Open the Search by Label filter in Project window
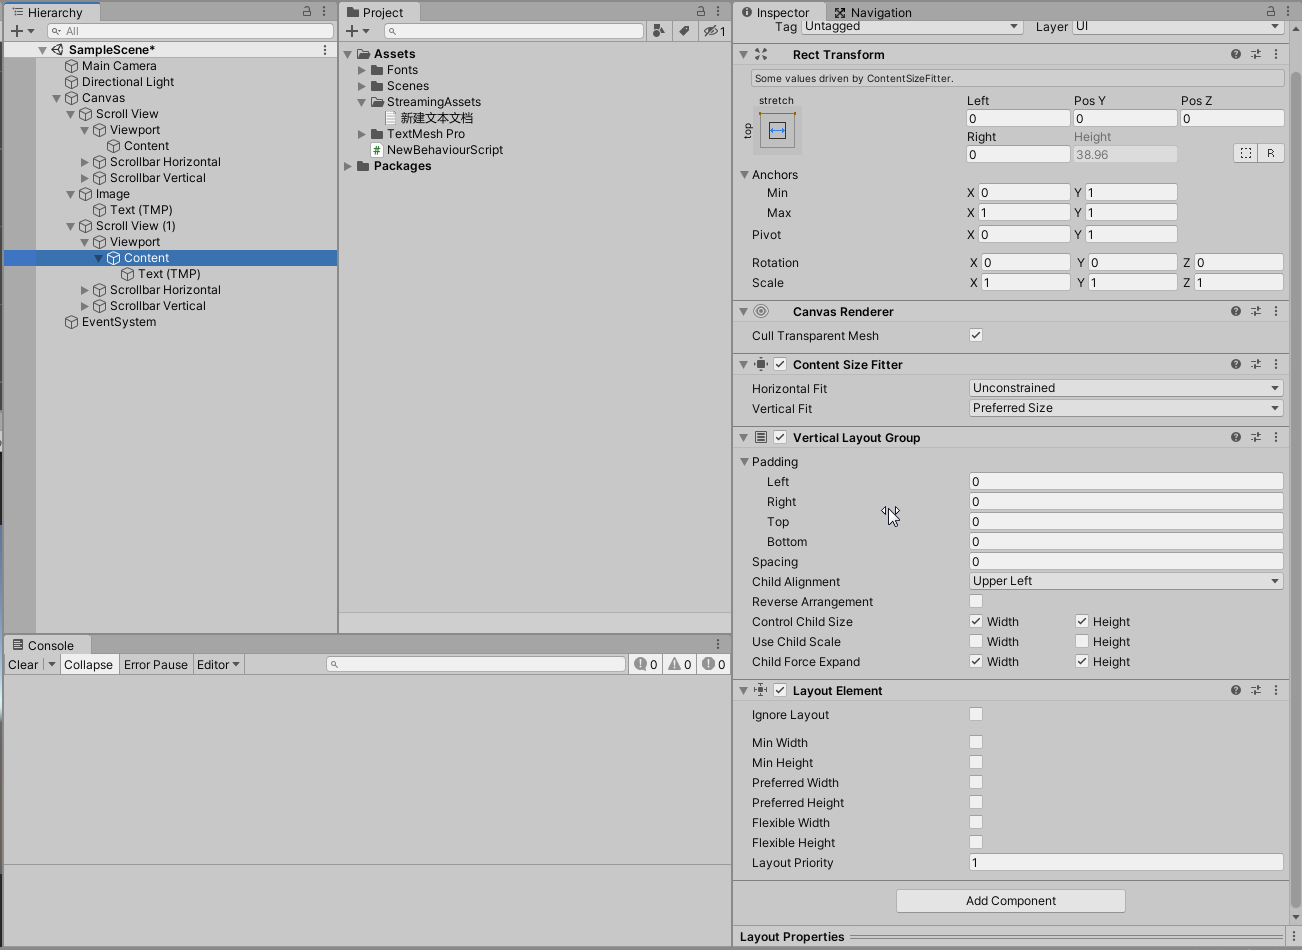Image resolution: width=1302 pixels, height=950 pixels. (x=684, y=31)
